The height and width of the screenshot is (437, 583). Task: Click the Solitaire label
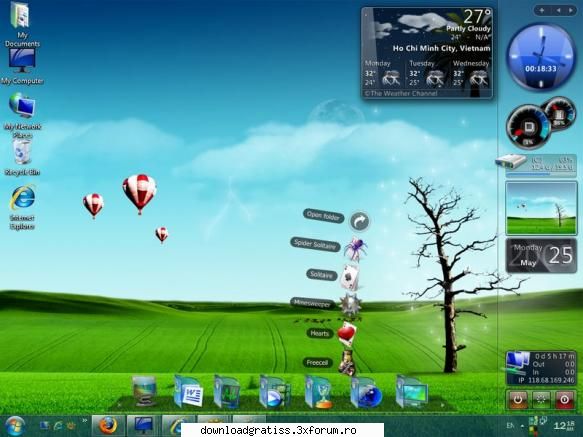(x=321, y=275)
